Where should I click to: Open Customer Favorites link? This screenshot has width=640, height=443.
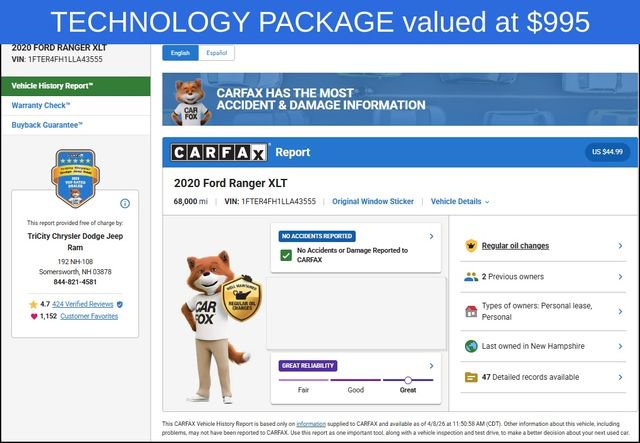click(x=89, y=316)
